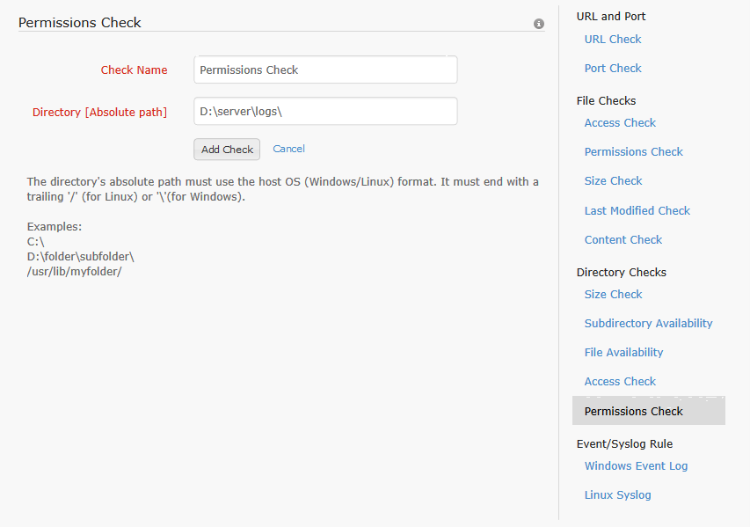Open URL Check in sidebar

click(x=613, y=39)
